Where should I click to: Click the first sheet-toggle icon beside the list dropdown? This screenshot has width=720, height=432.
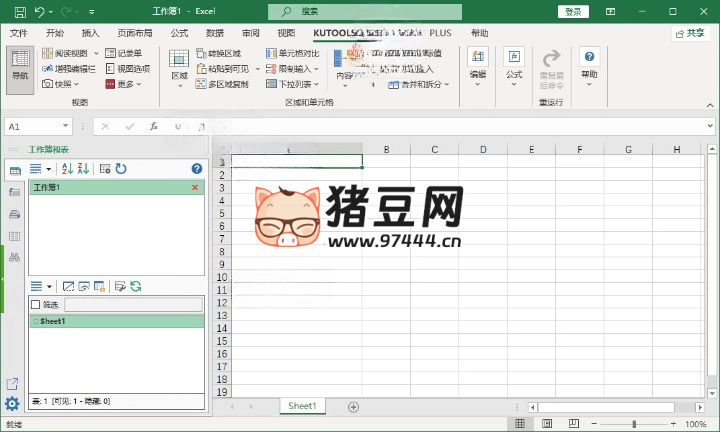click(68, 286)
